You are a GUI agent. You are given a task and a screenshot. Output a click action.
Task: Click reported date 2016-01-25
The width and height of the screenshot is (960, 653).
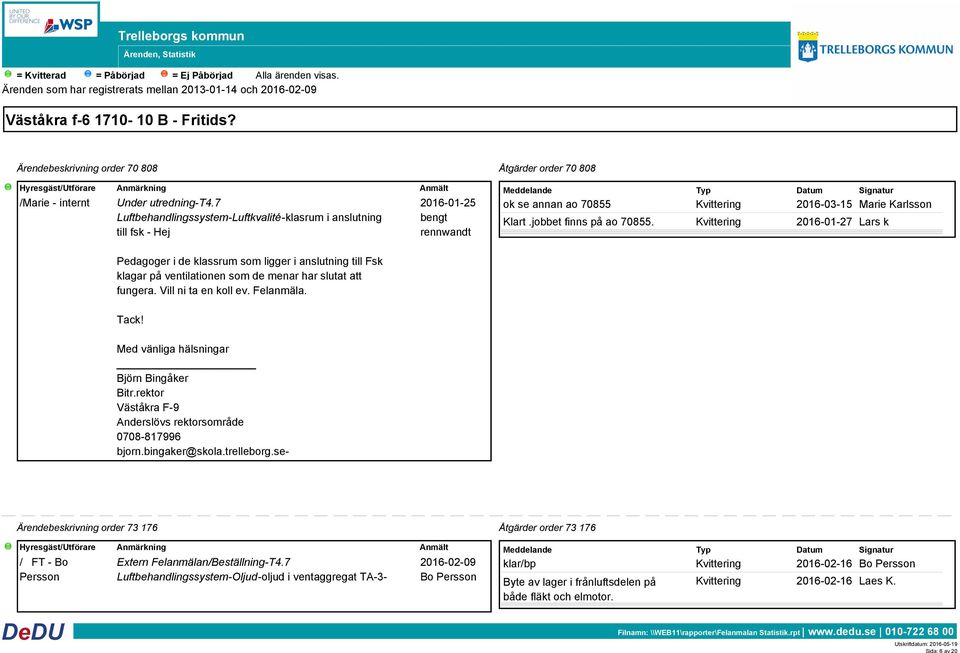tap(448, 203)
